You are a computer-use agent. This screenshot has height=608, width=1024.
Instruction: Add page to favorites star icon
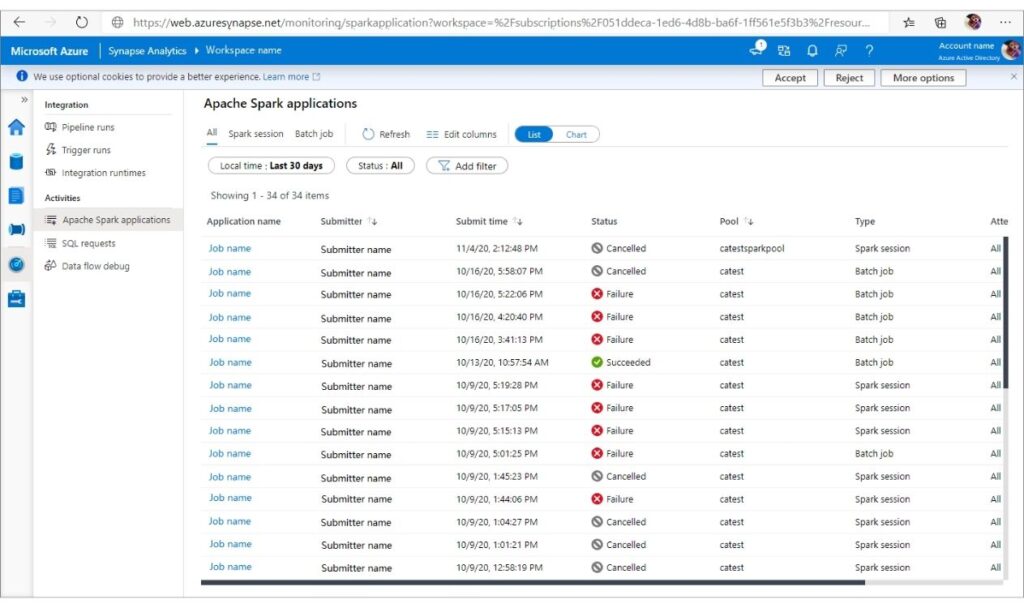point(908,23)
